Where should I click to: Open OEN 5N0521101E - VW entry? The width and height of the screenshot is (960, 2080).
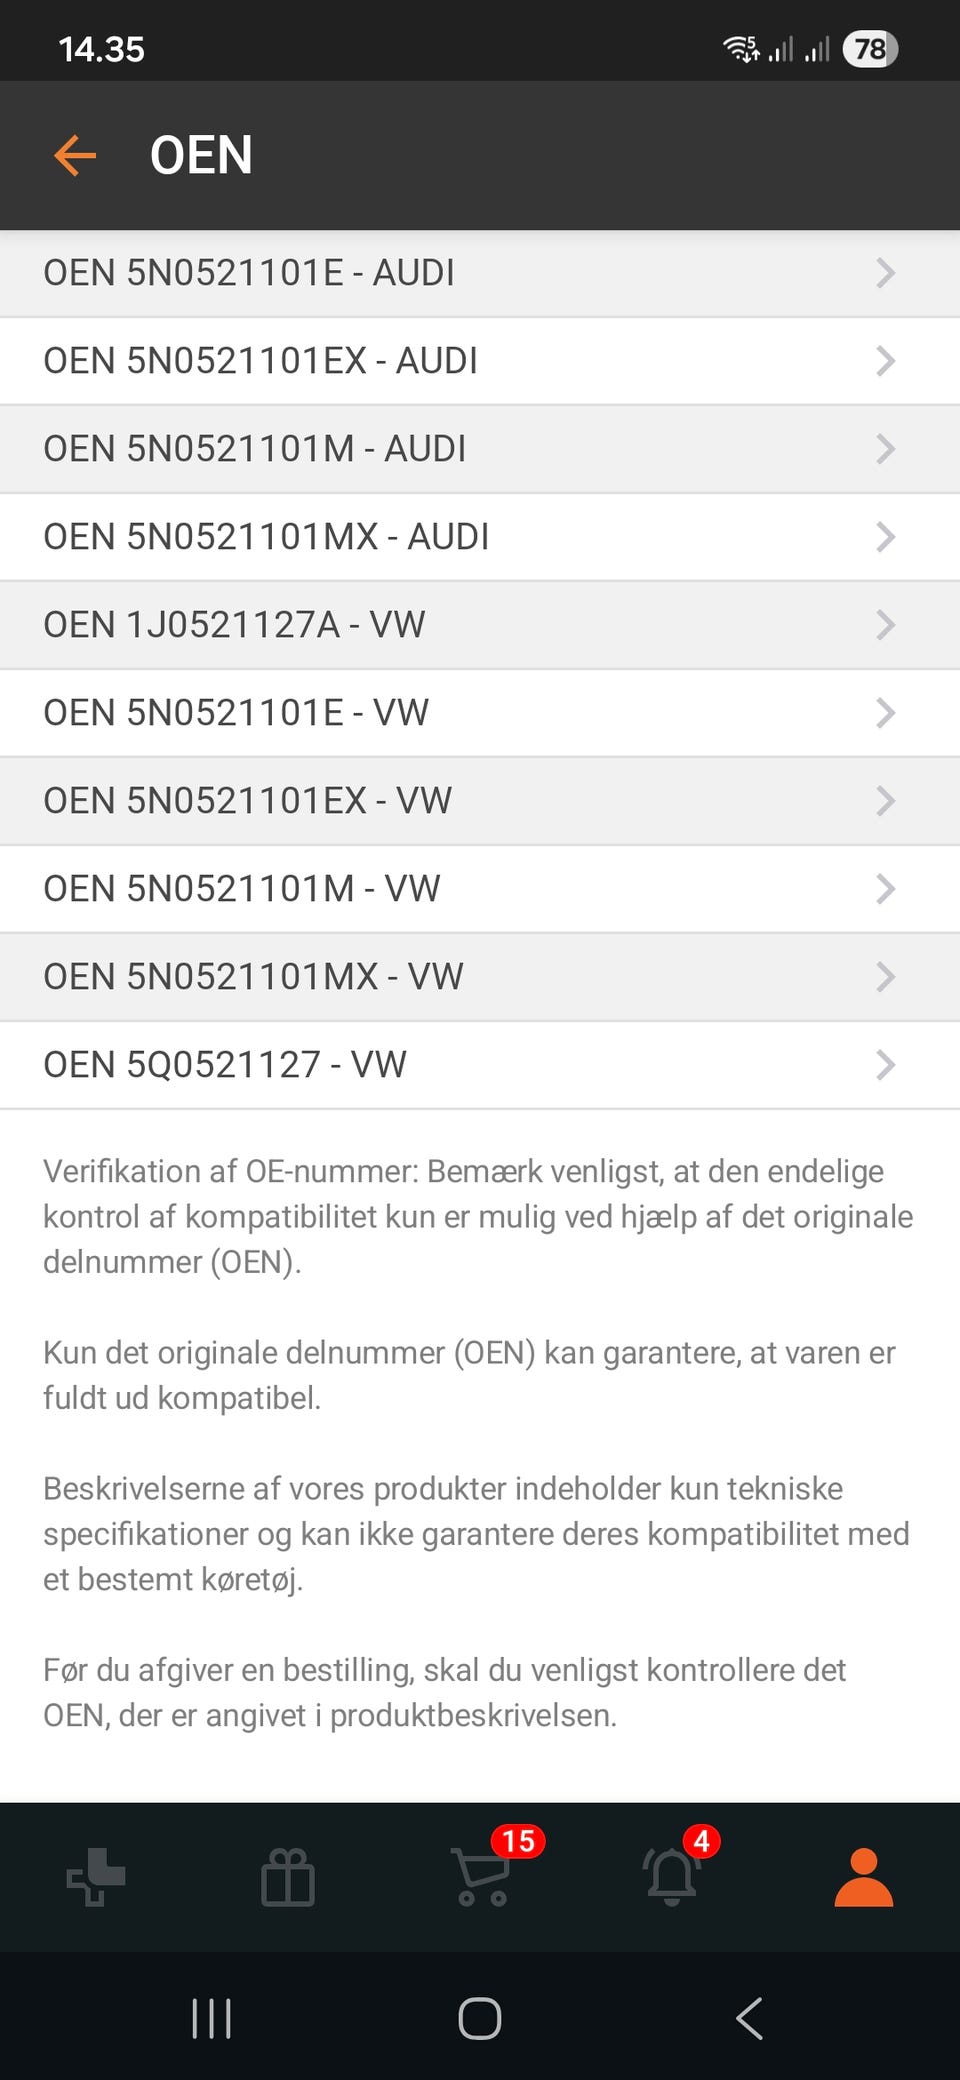point(236,713)
